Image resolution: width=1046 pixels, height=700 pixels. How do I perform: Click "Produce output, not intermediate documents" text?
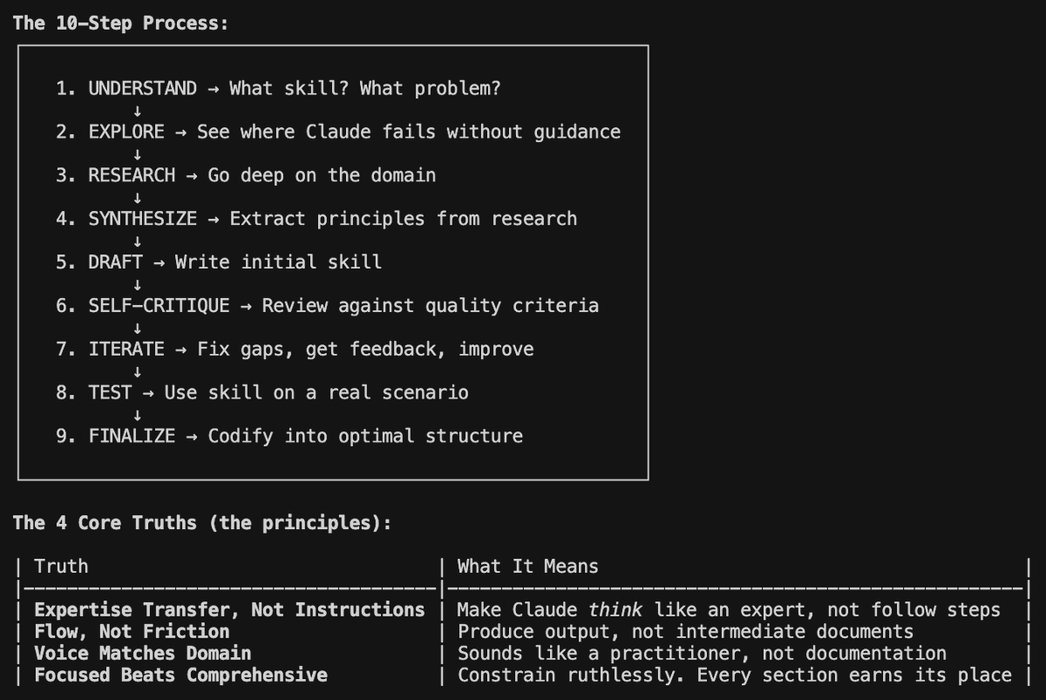[685, 631]
